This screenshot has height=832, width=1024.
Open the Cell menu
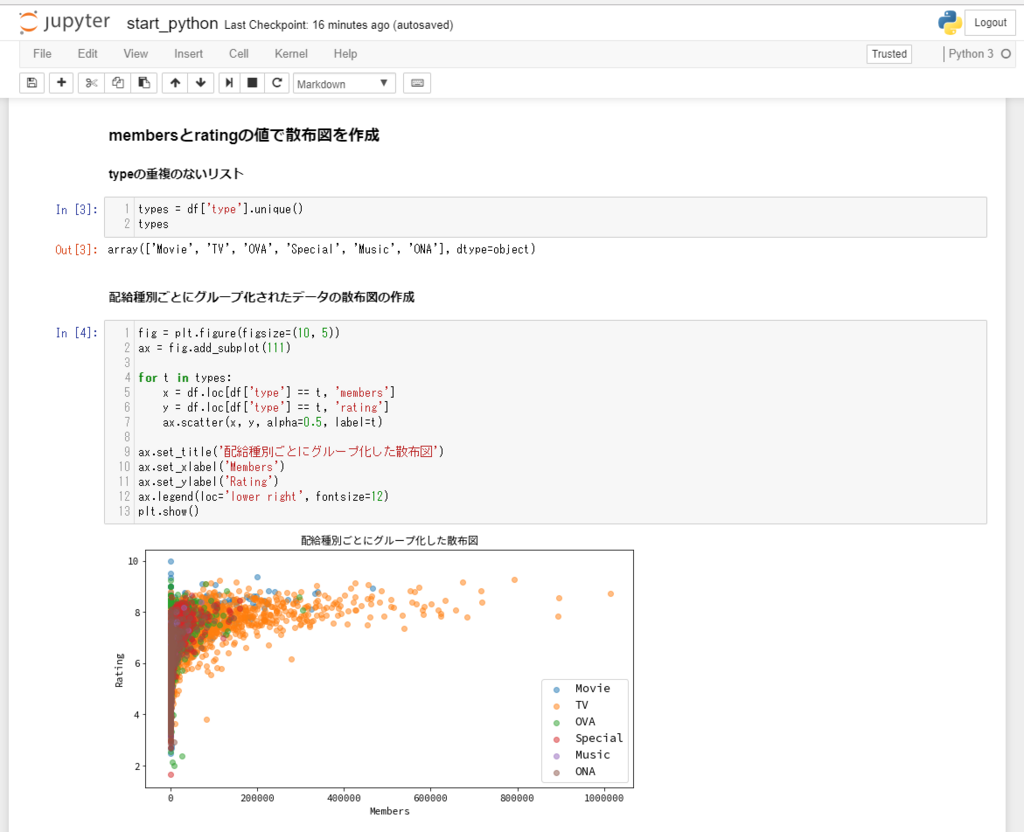(239, 54)
